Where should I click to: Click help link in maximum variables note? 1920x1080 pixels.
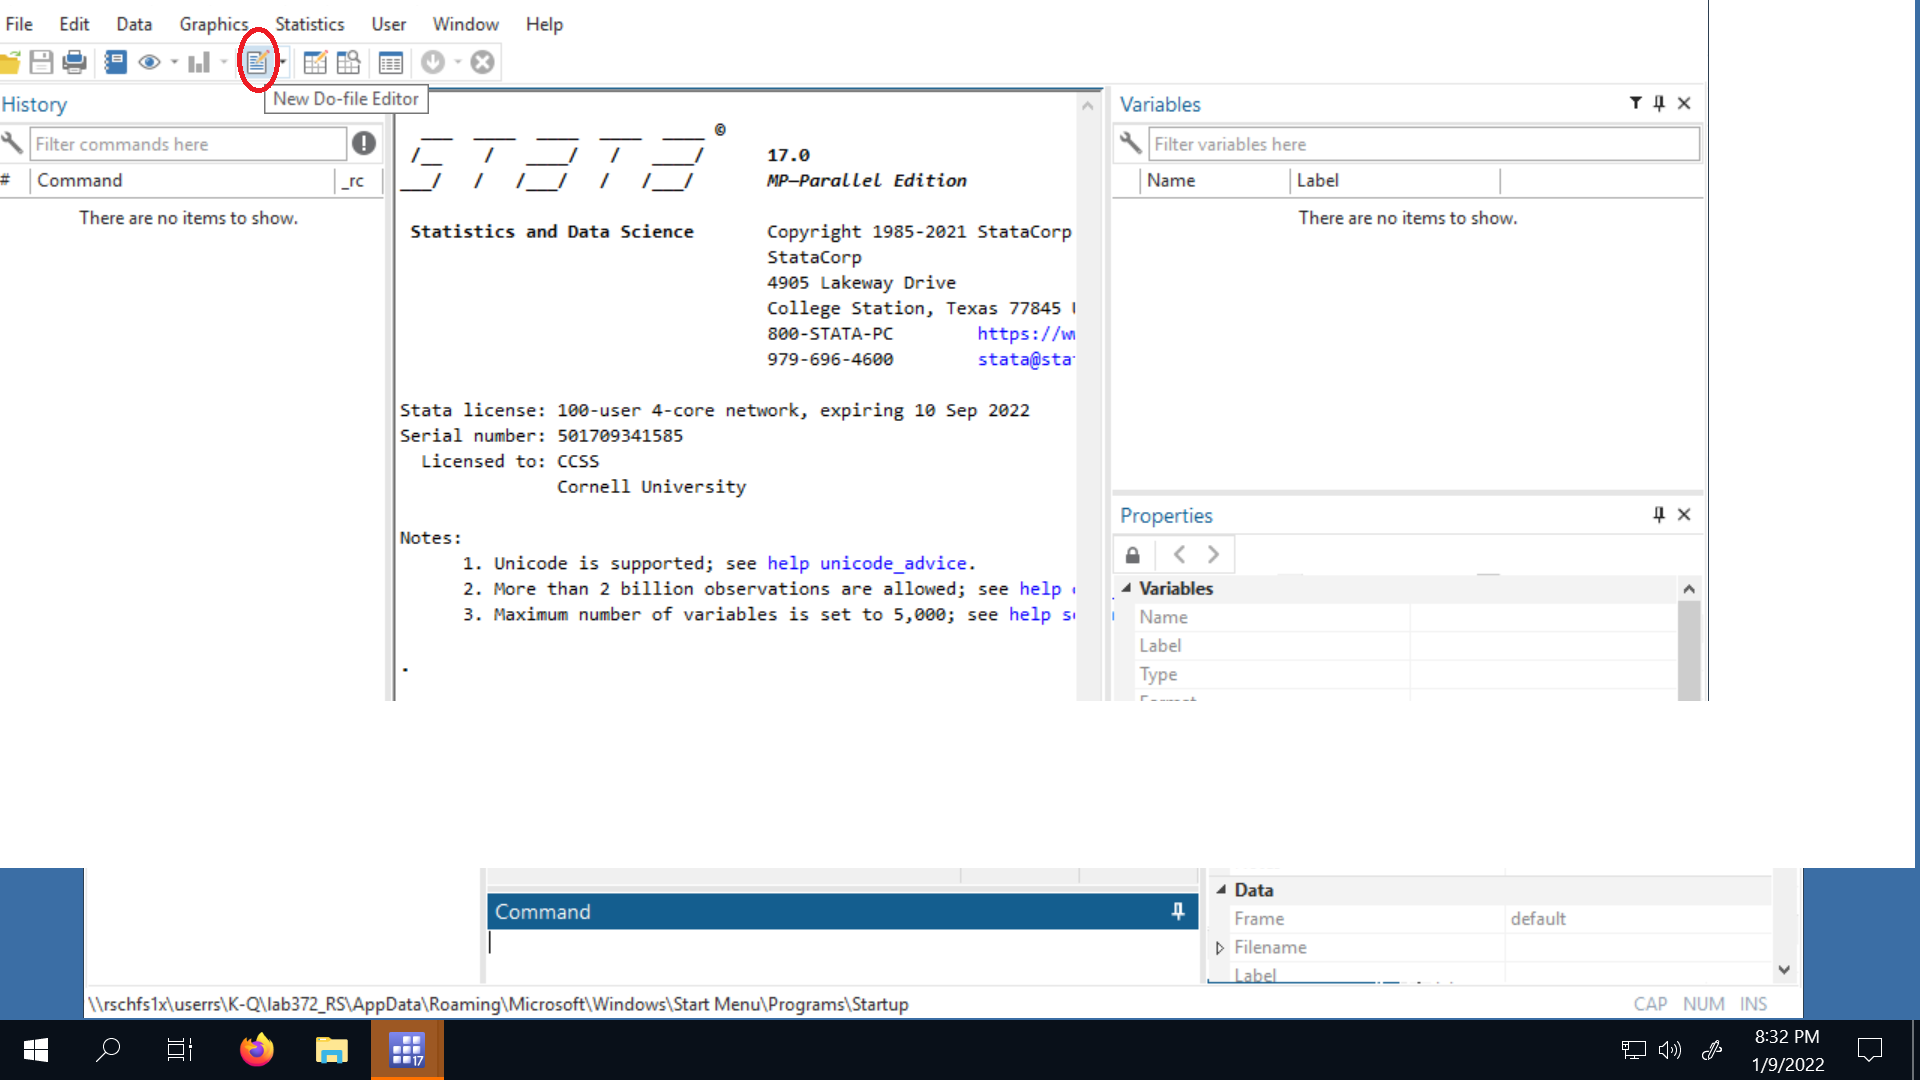[1042, 614]
